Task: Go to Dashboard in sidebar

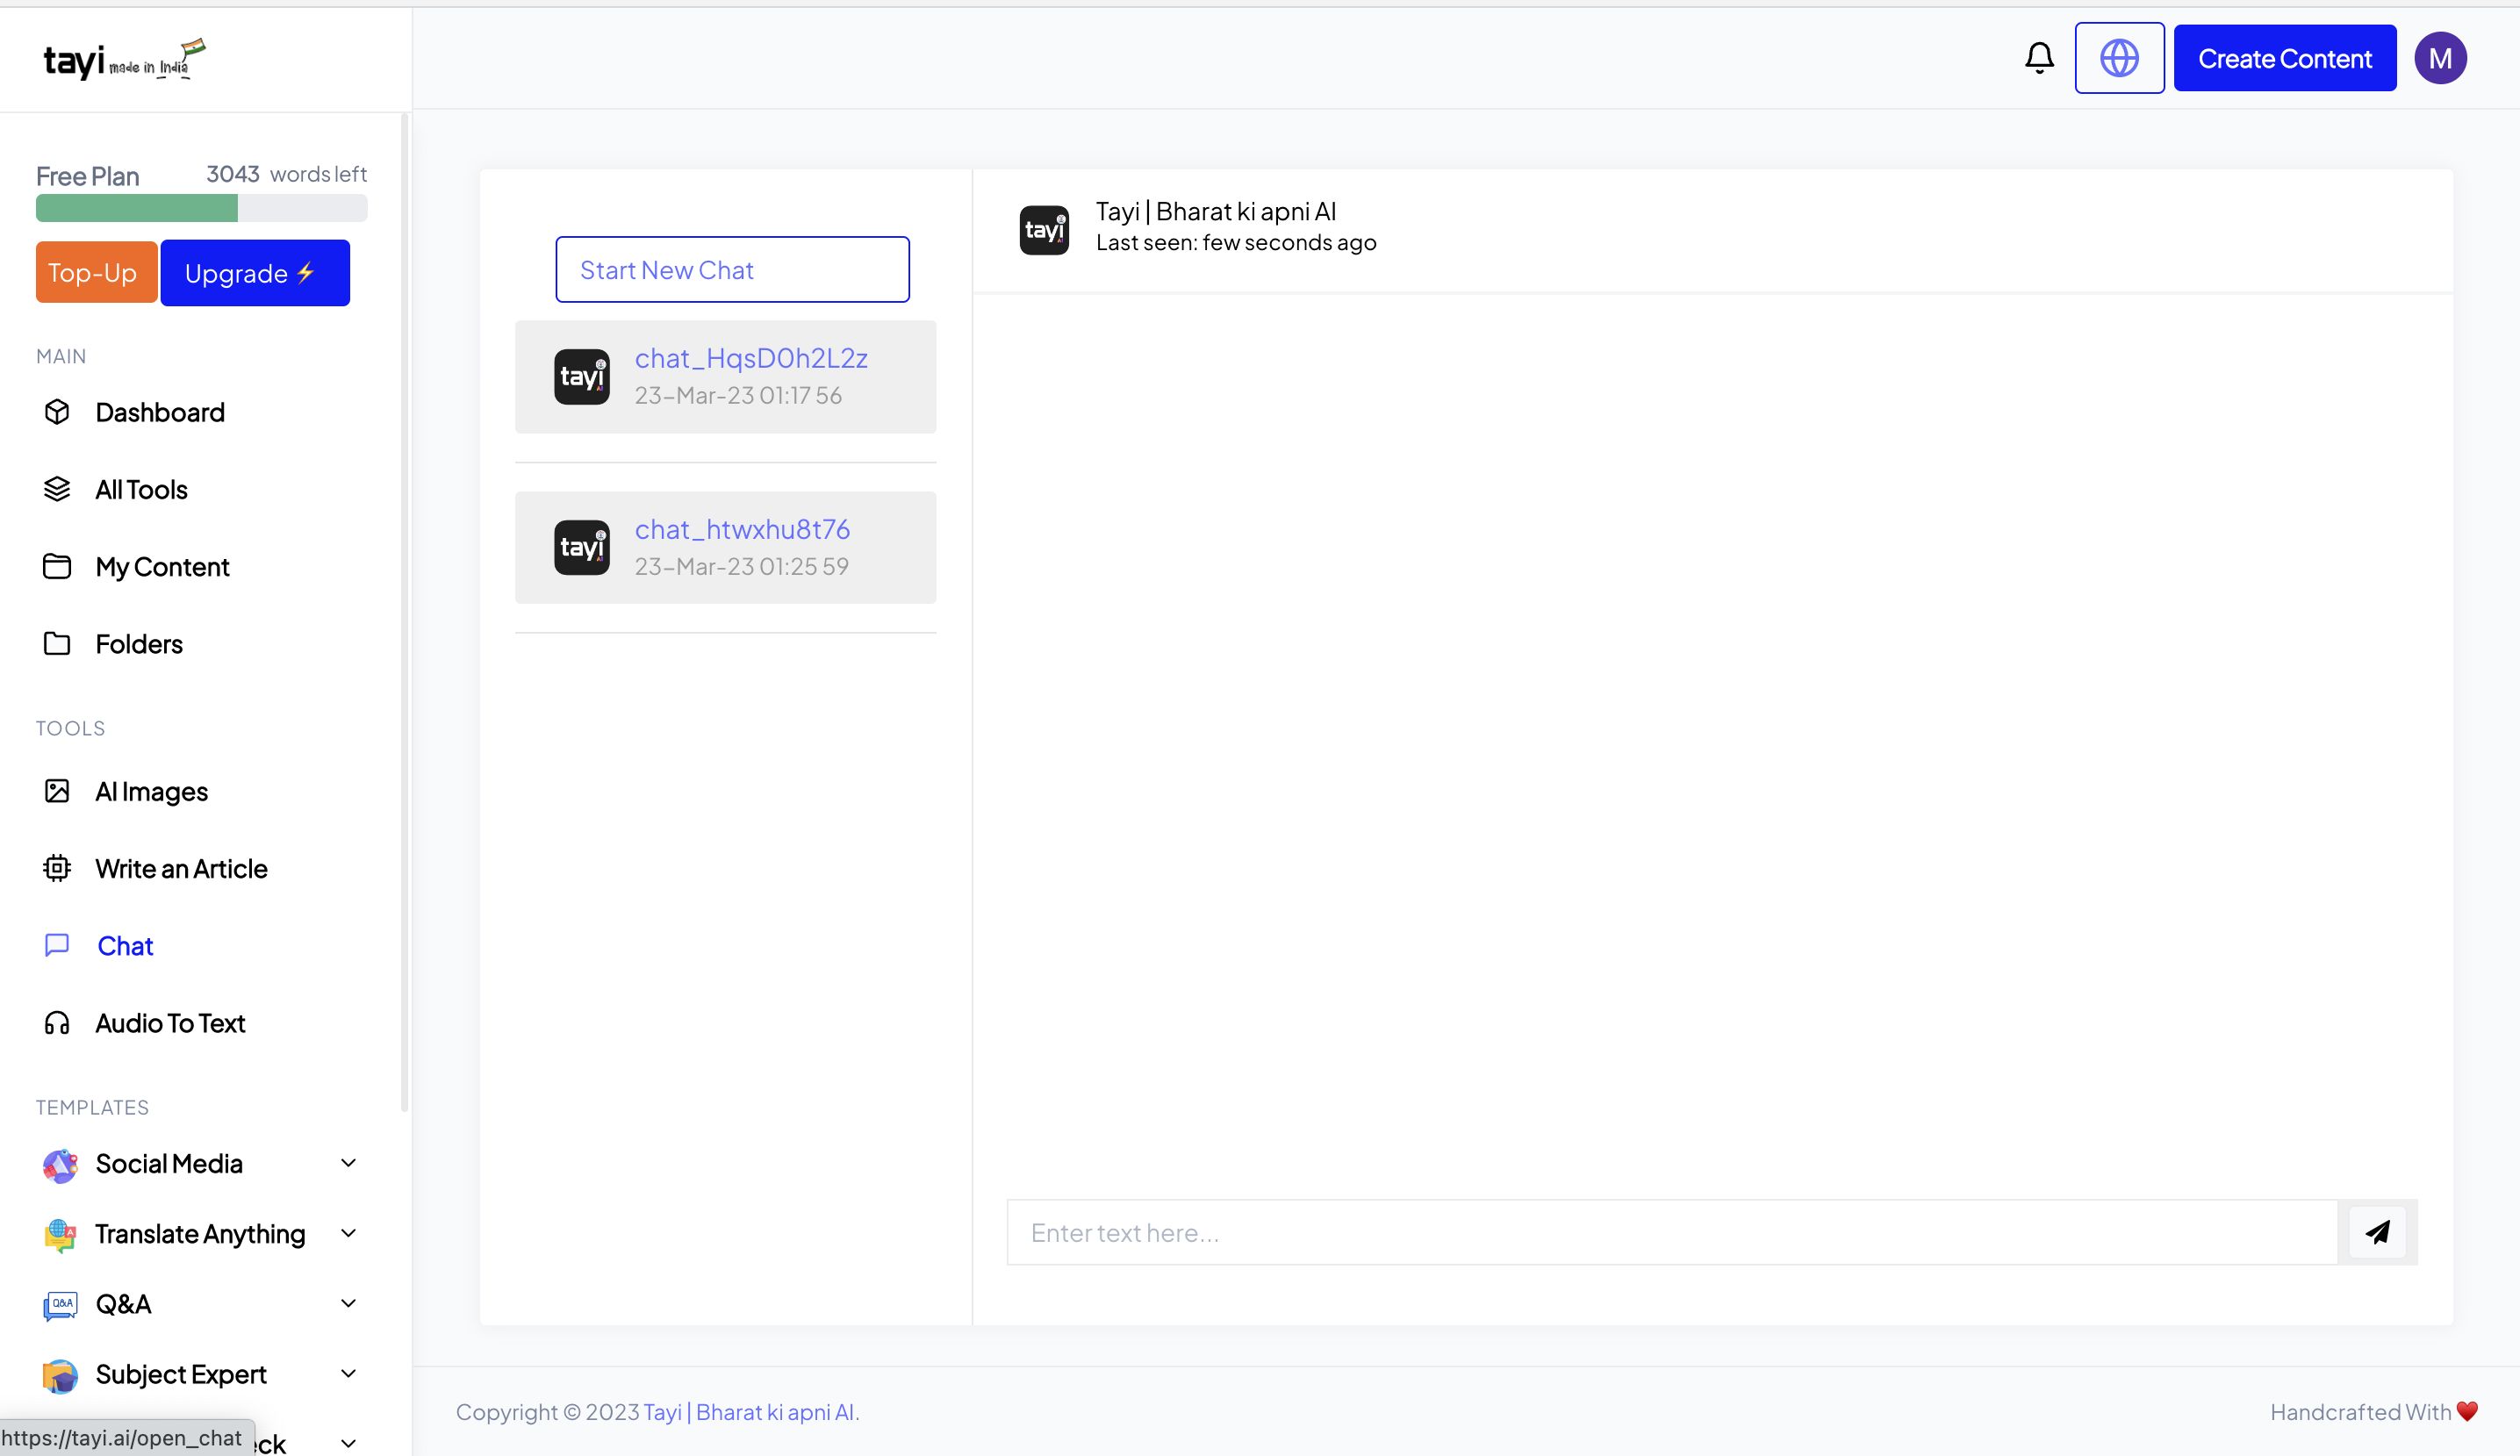Action: [159, 412]
